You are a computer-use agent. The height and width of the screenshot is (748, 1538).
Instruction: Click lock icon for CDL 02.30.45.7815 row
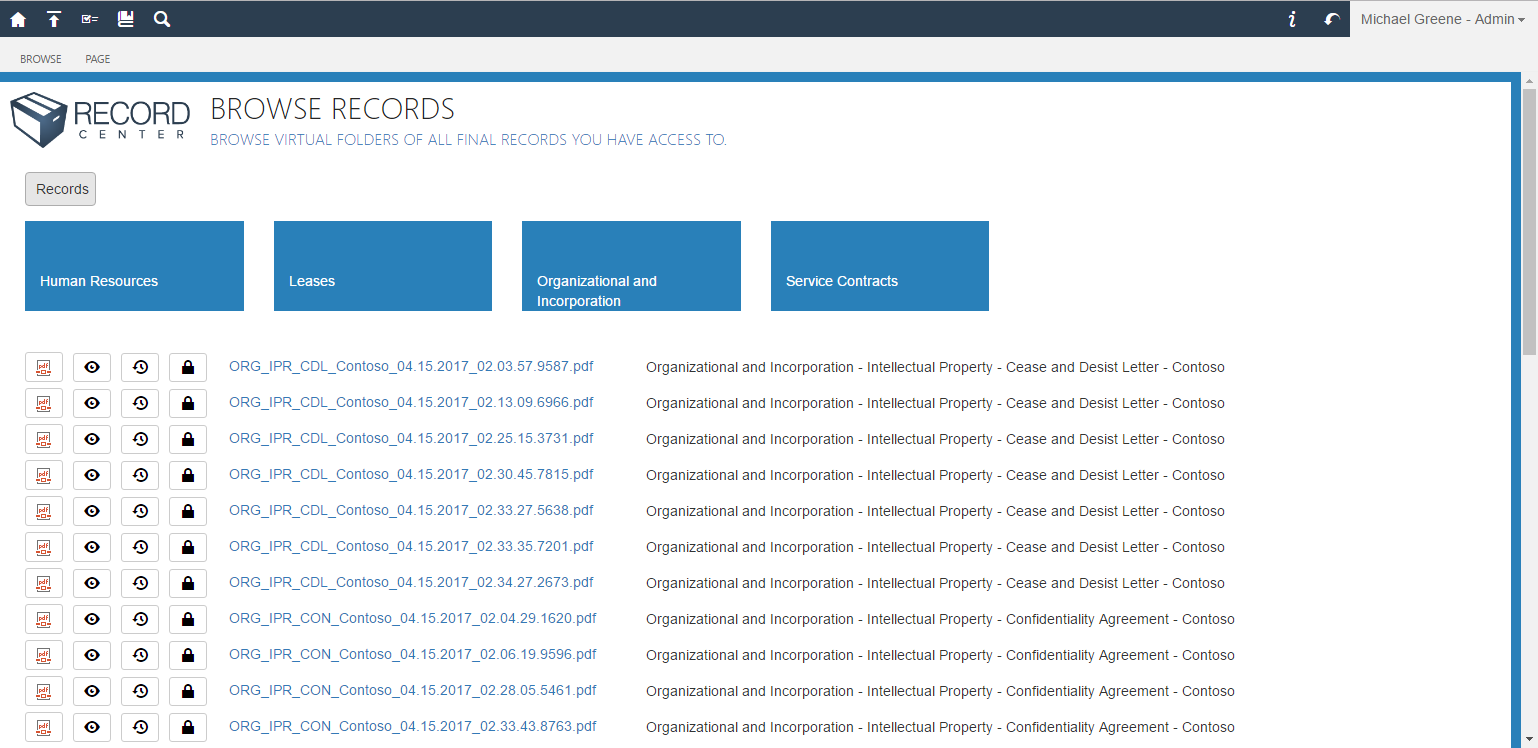point(188,476)
